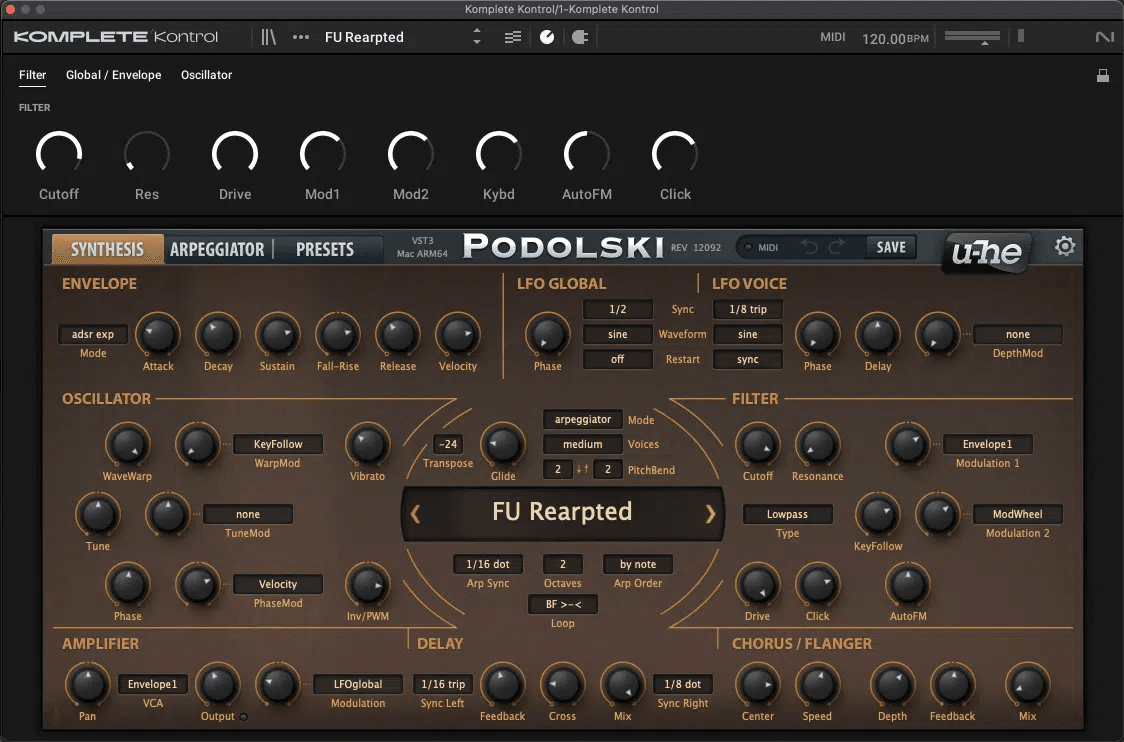The width and height of the screenshot is (1124, 742).
Task: Open Modulation 1 dropdown Envelope1
Action: (987, 444)
